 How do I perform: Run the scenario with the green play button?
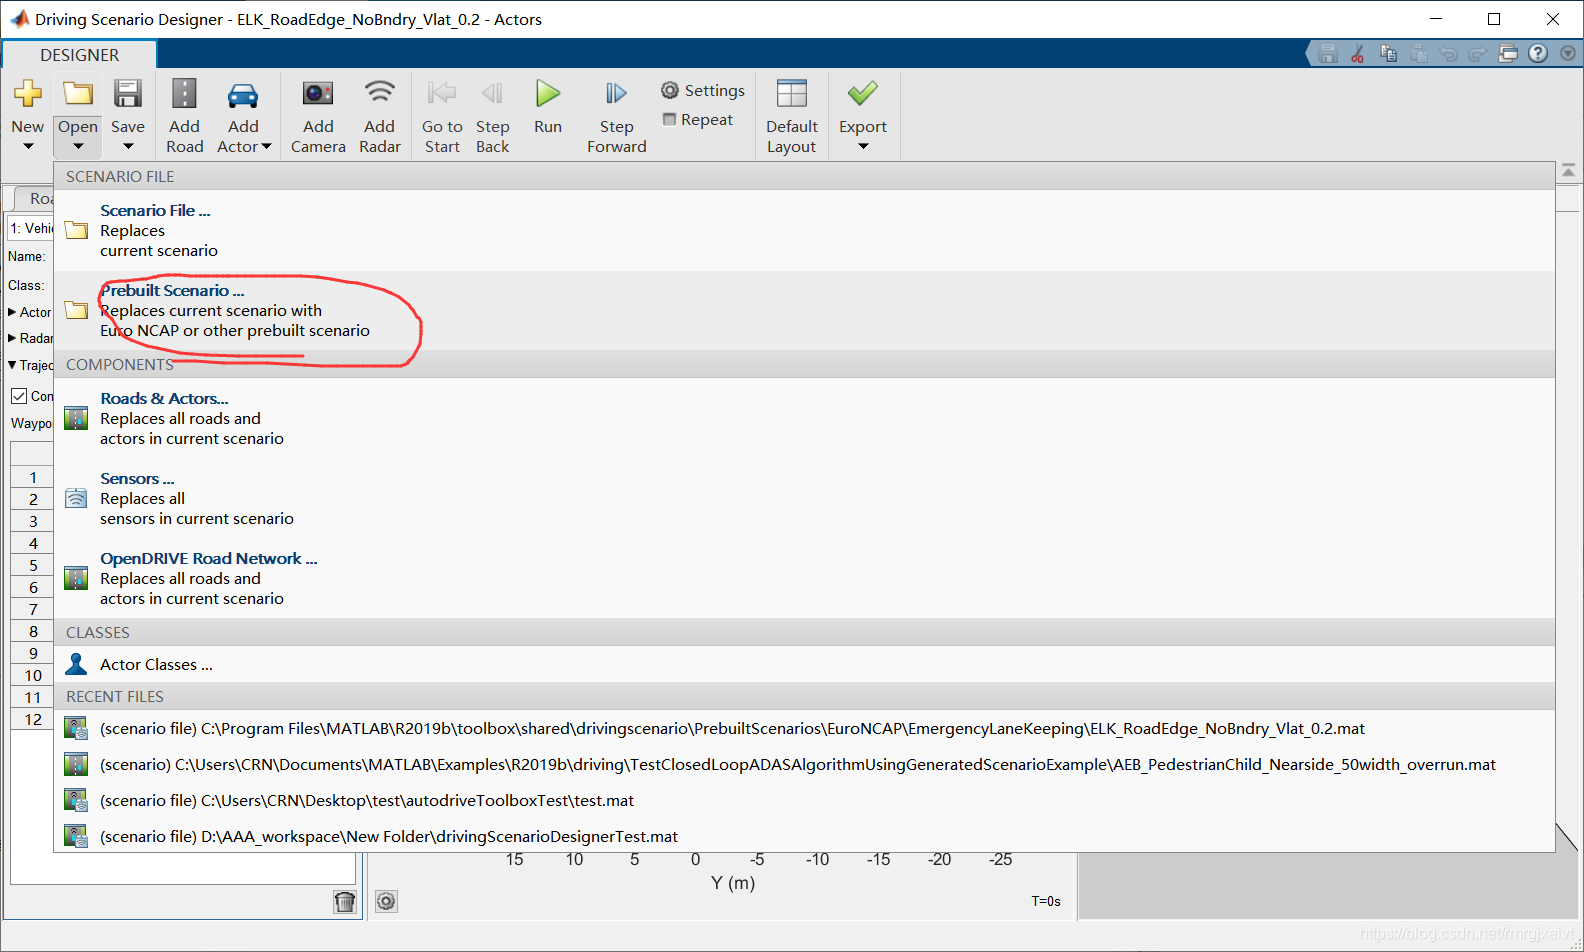click(x=547, y=94)
